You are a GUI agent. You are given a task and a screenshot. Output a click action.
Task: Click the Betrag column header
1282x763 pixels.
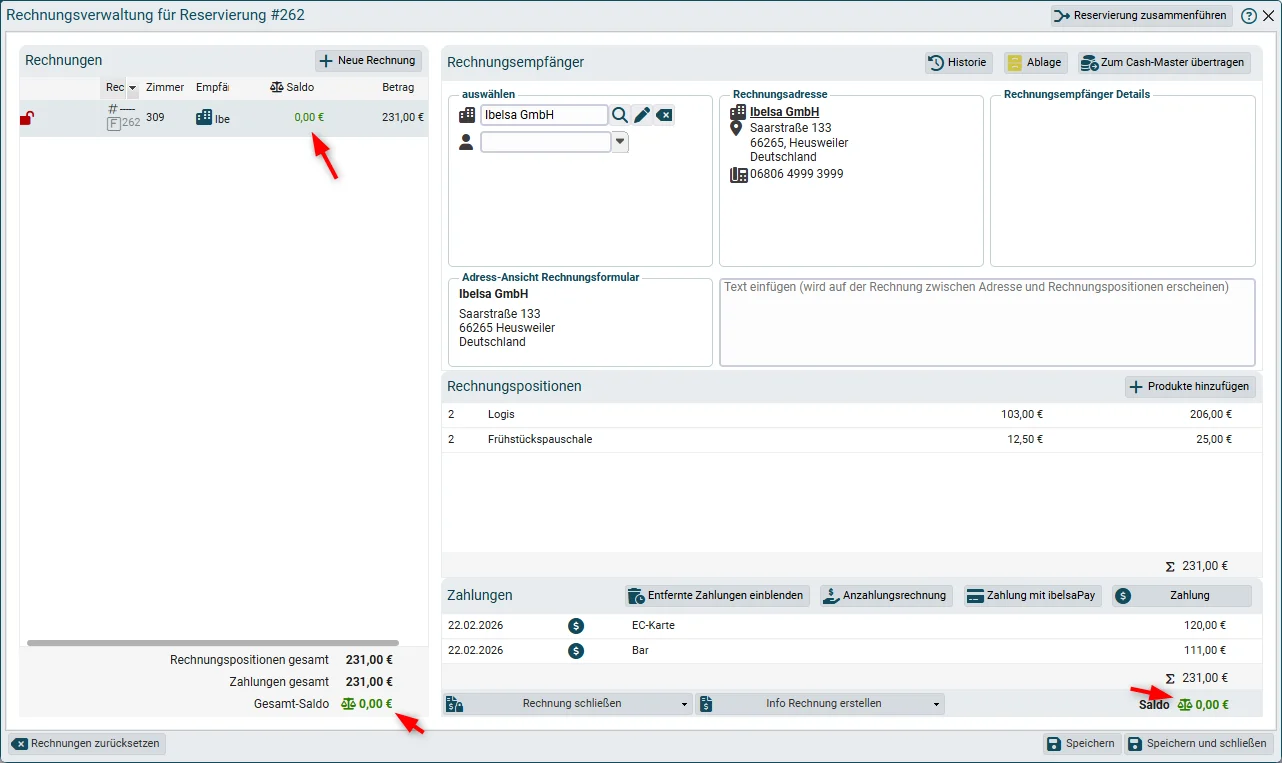tap(398, 88)
